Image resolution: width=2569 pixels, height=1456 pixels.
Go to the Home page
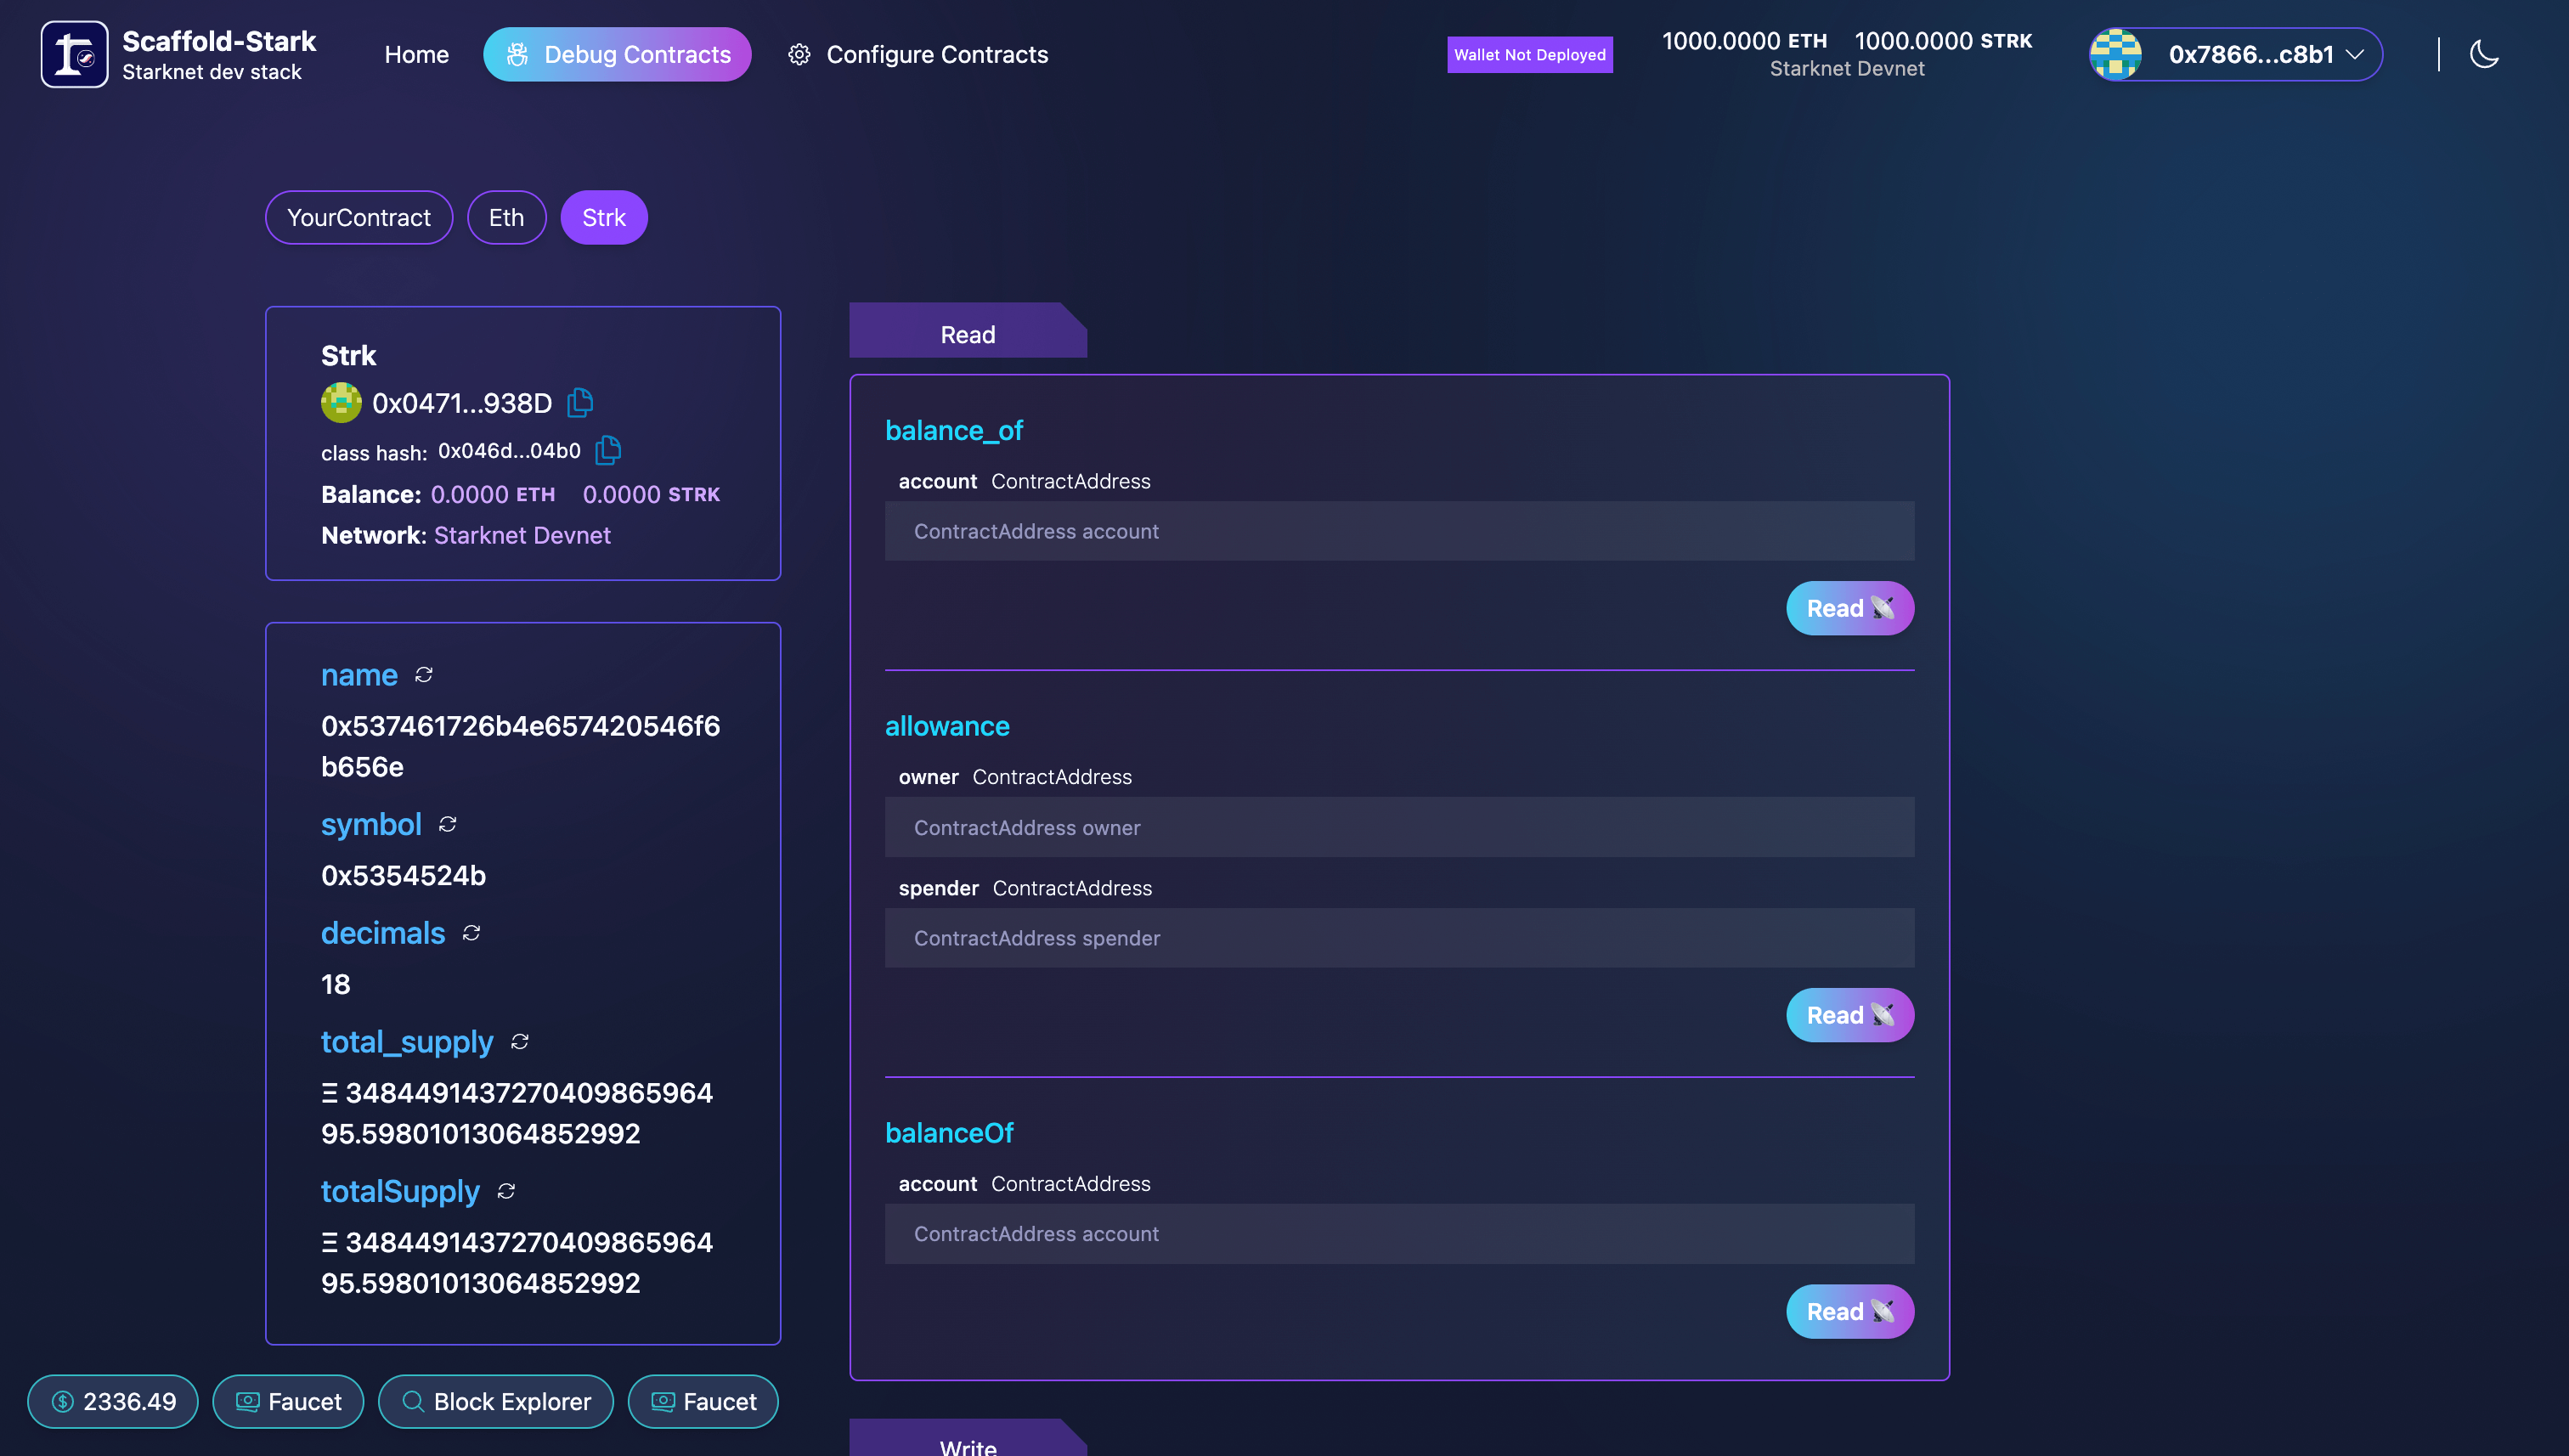pos(416,54)
